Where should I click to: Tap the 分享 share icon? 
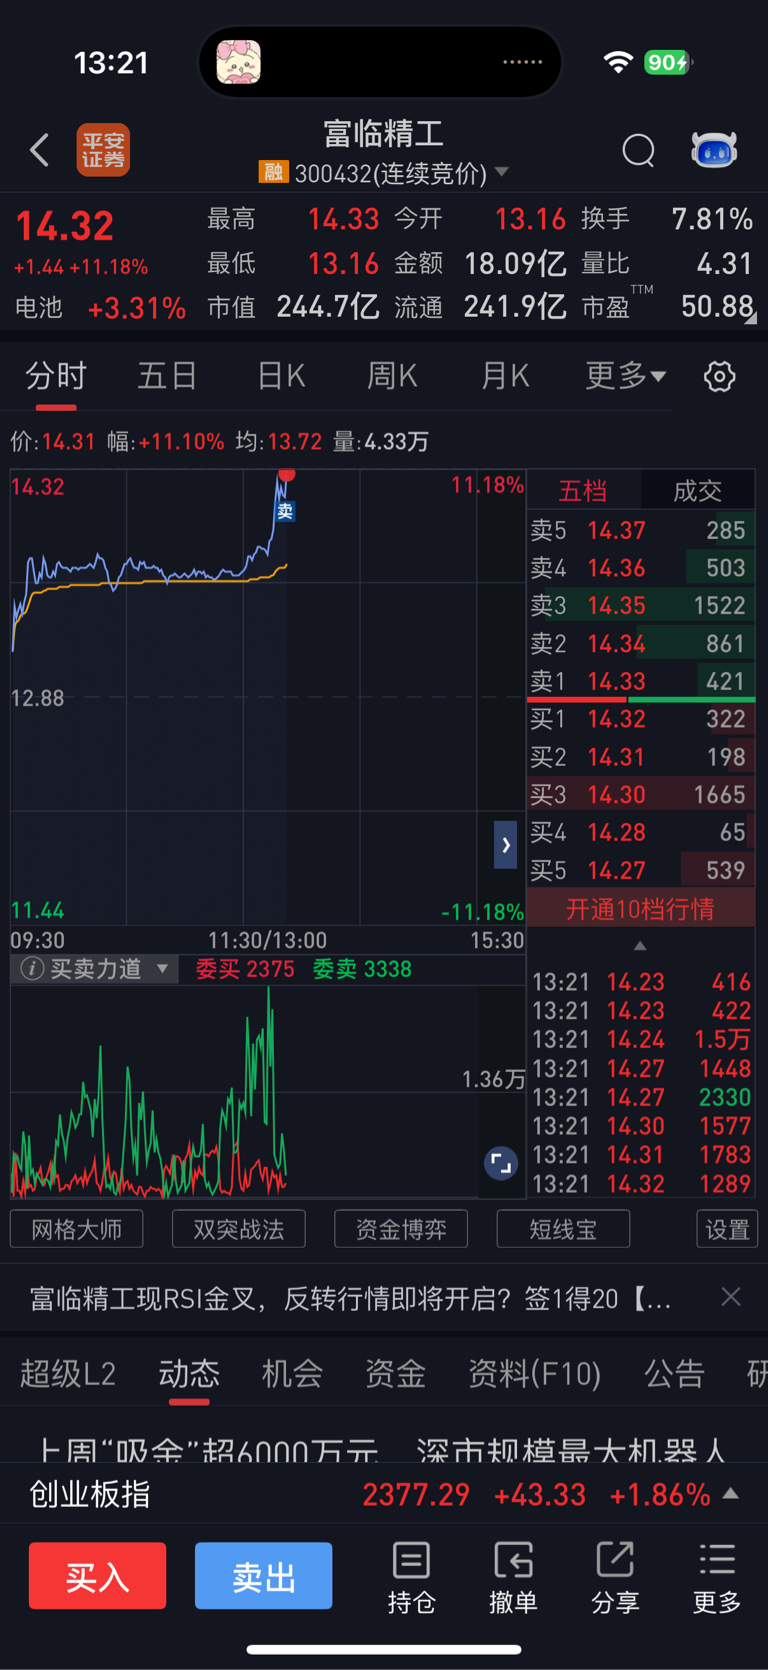pyautogui.click(x=615, y=1577)
